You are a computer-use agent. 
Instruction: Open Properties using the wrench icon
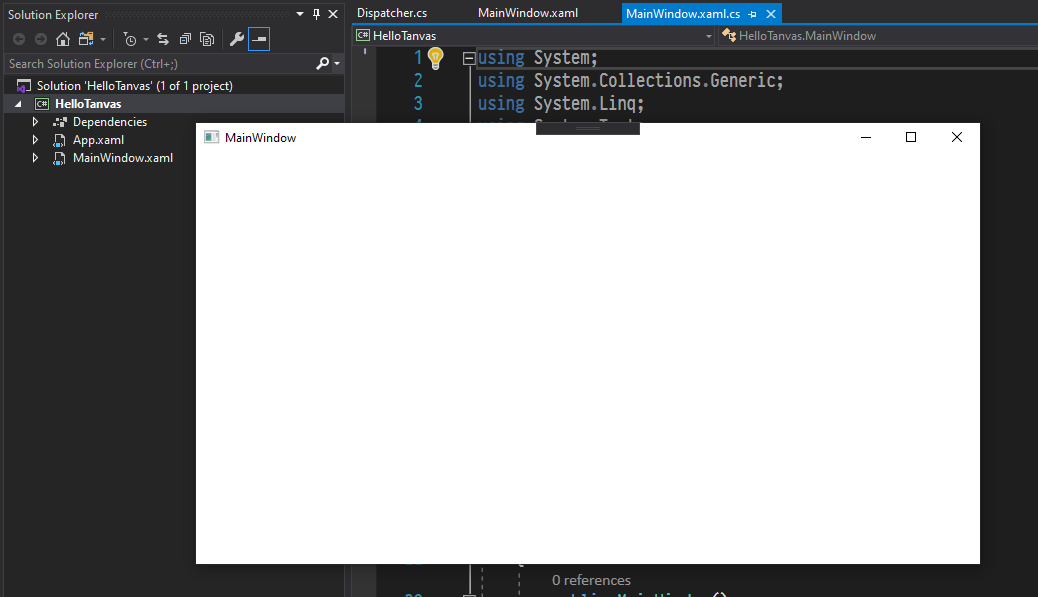(236, 39)
